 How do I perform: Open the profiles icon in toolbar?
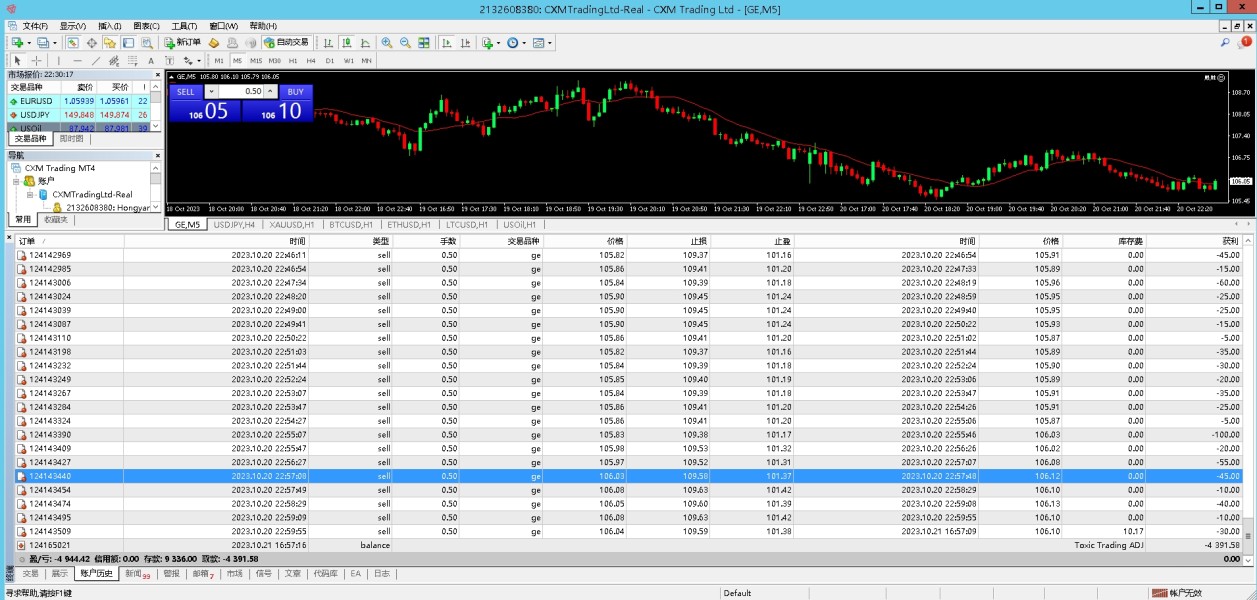[44, 43]
